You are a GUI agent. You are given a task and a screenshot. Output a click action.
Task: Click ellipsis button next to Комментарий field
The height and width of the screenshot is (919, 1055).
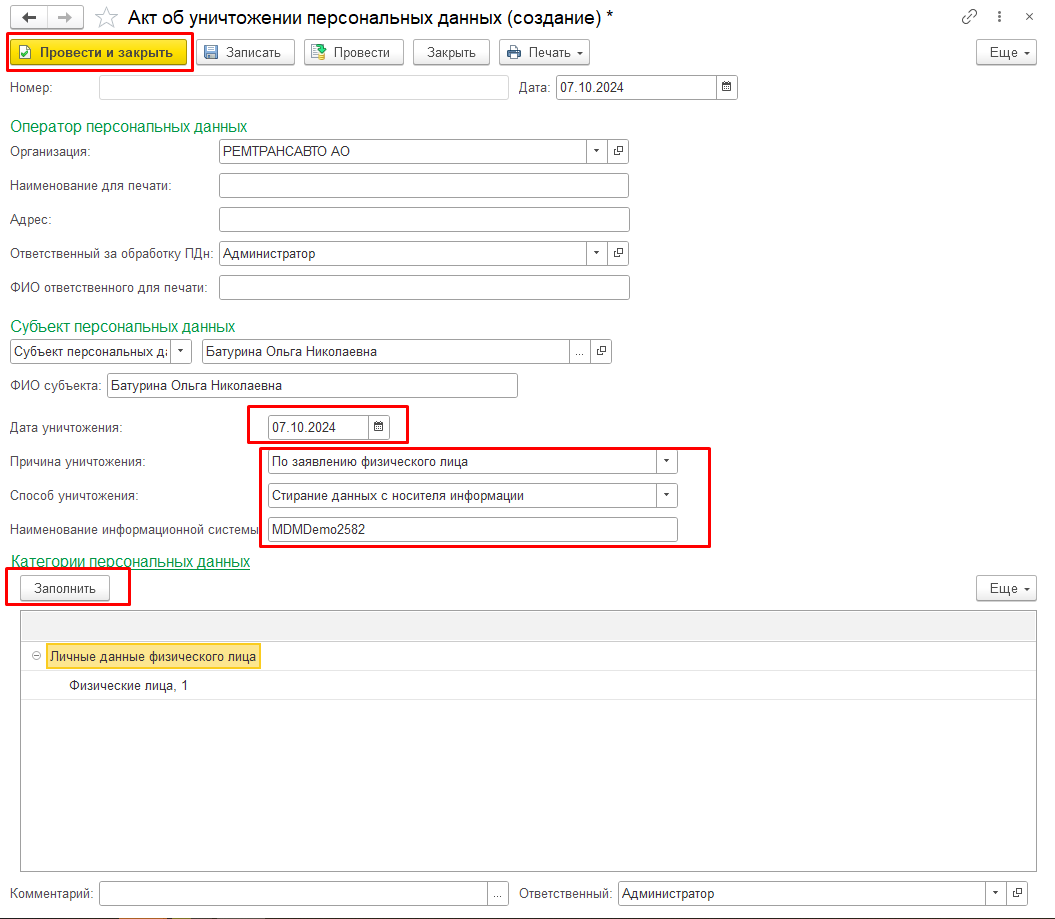coord(498,894)
